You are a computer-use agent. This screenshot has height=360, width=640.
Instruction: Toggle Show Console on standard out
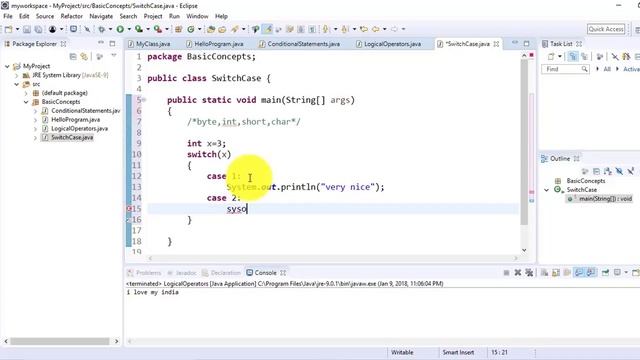coord(579,273)
